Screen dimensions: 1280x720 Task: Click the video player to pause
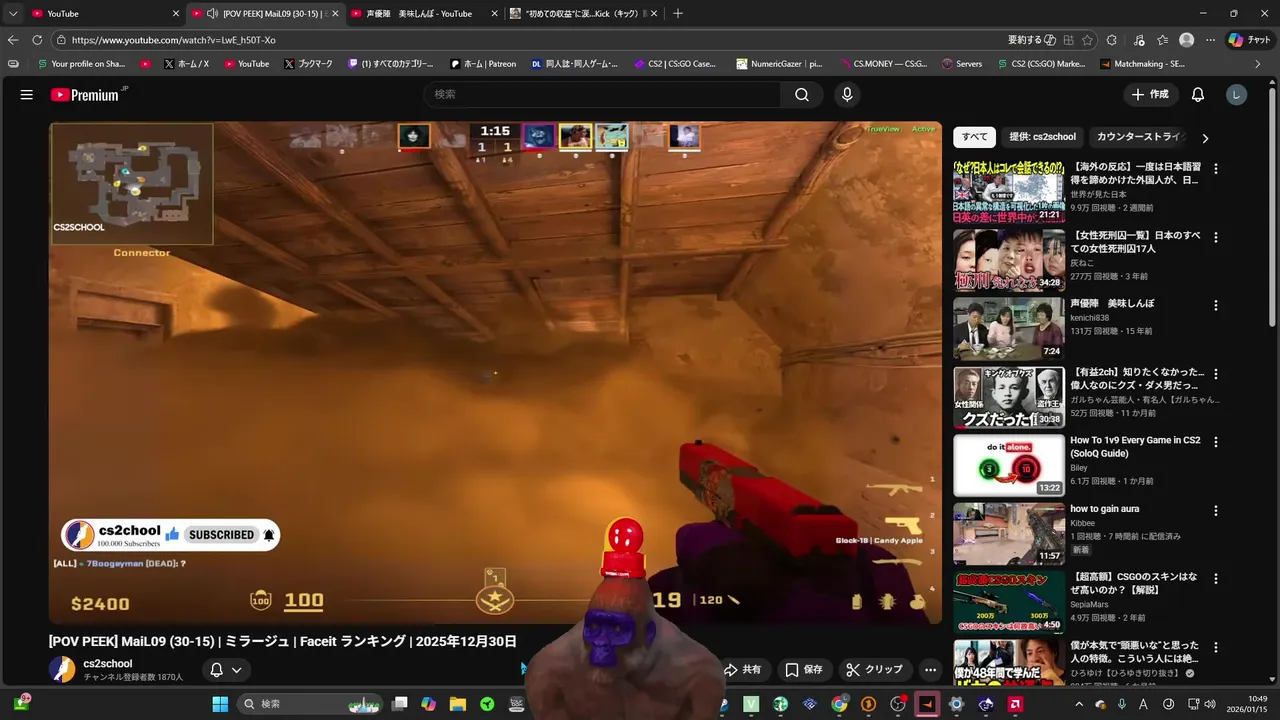495,372
